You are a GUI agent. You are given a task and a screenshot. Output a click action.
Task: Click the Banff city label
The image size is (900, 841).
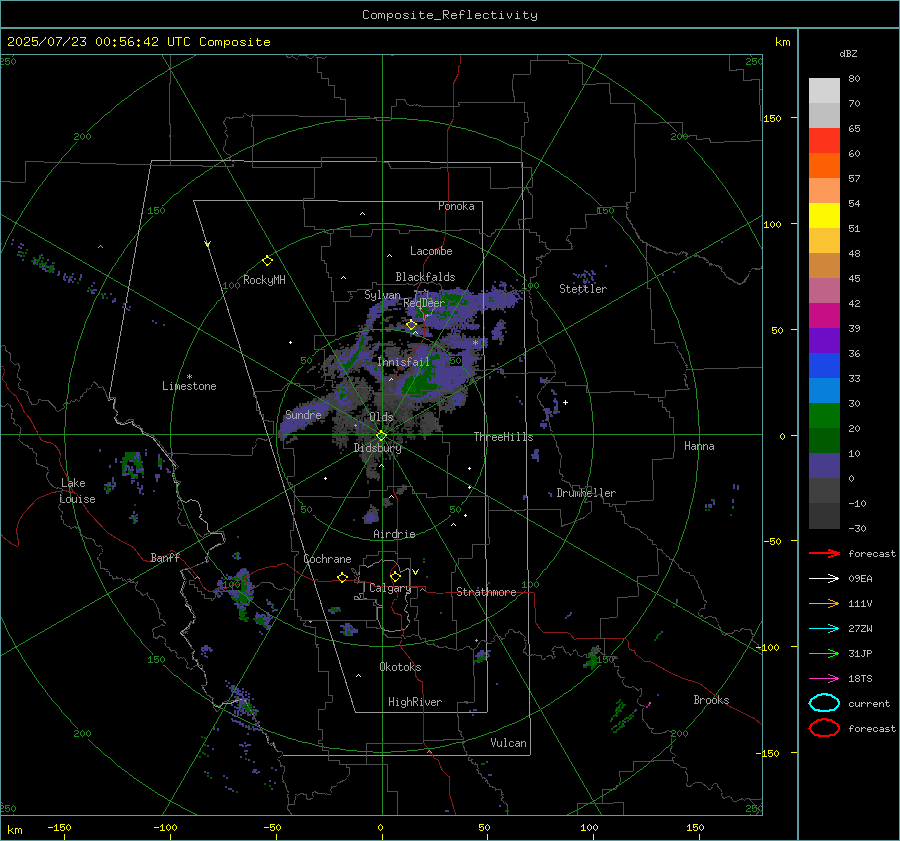tap(165, 557)
